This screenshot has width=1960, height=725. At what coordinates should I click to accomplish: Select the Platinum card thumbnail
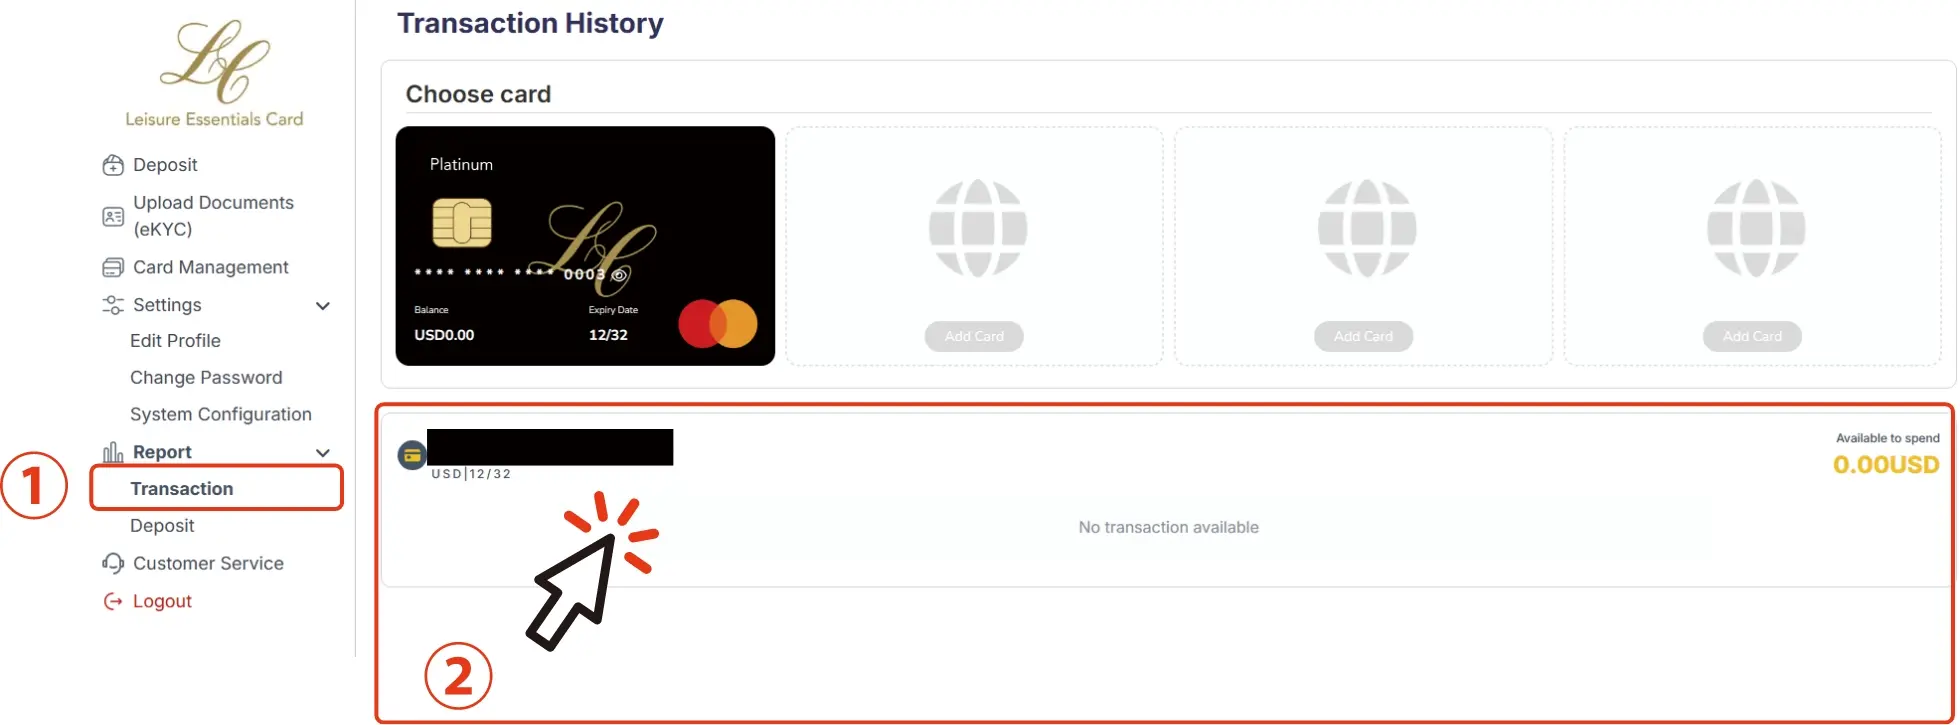[585, 246]
